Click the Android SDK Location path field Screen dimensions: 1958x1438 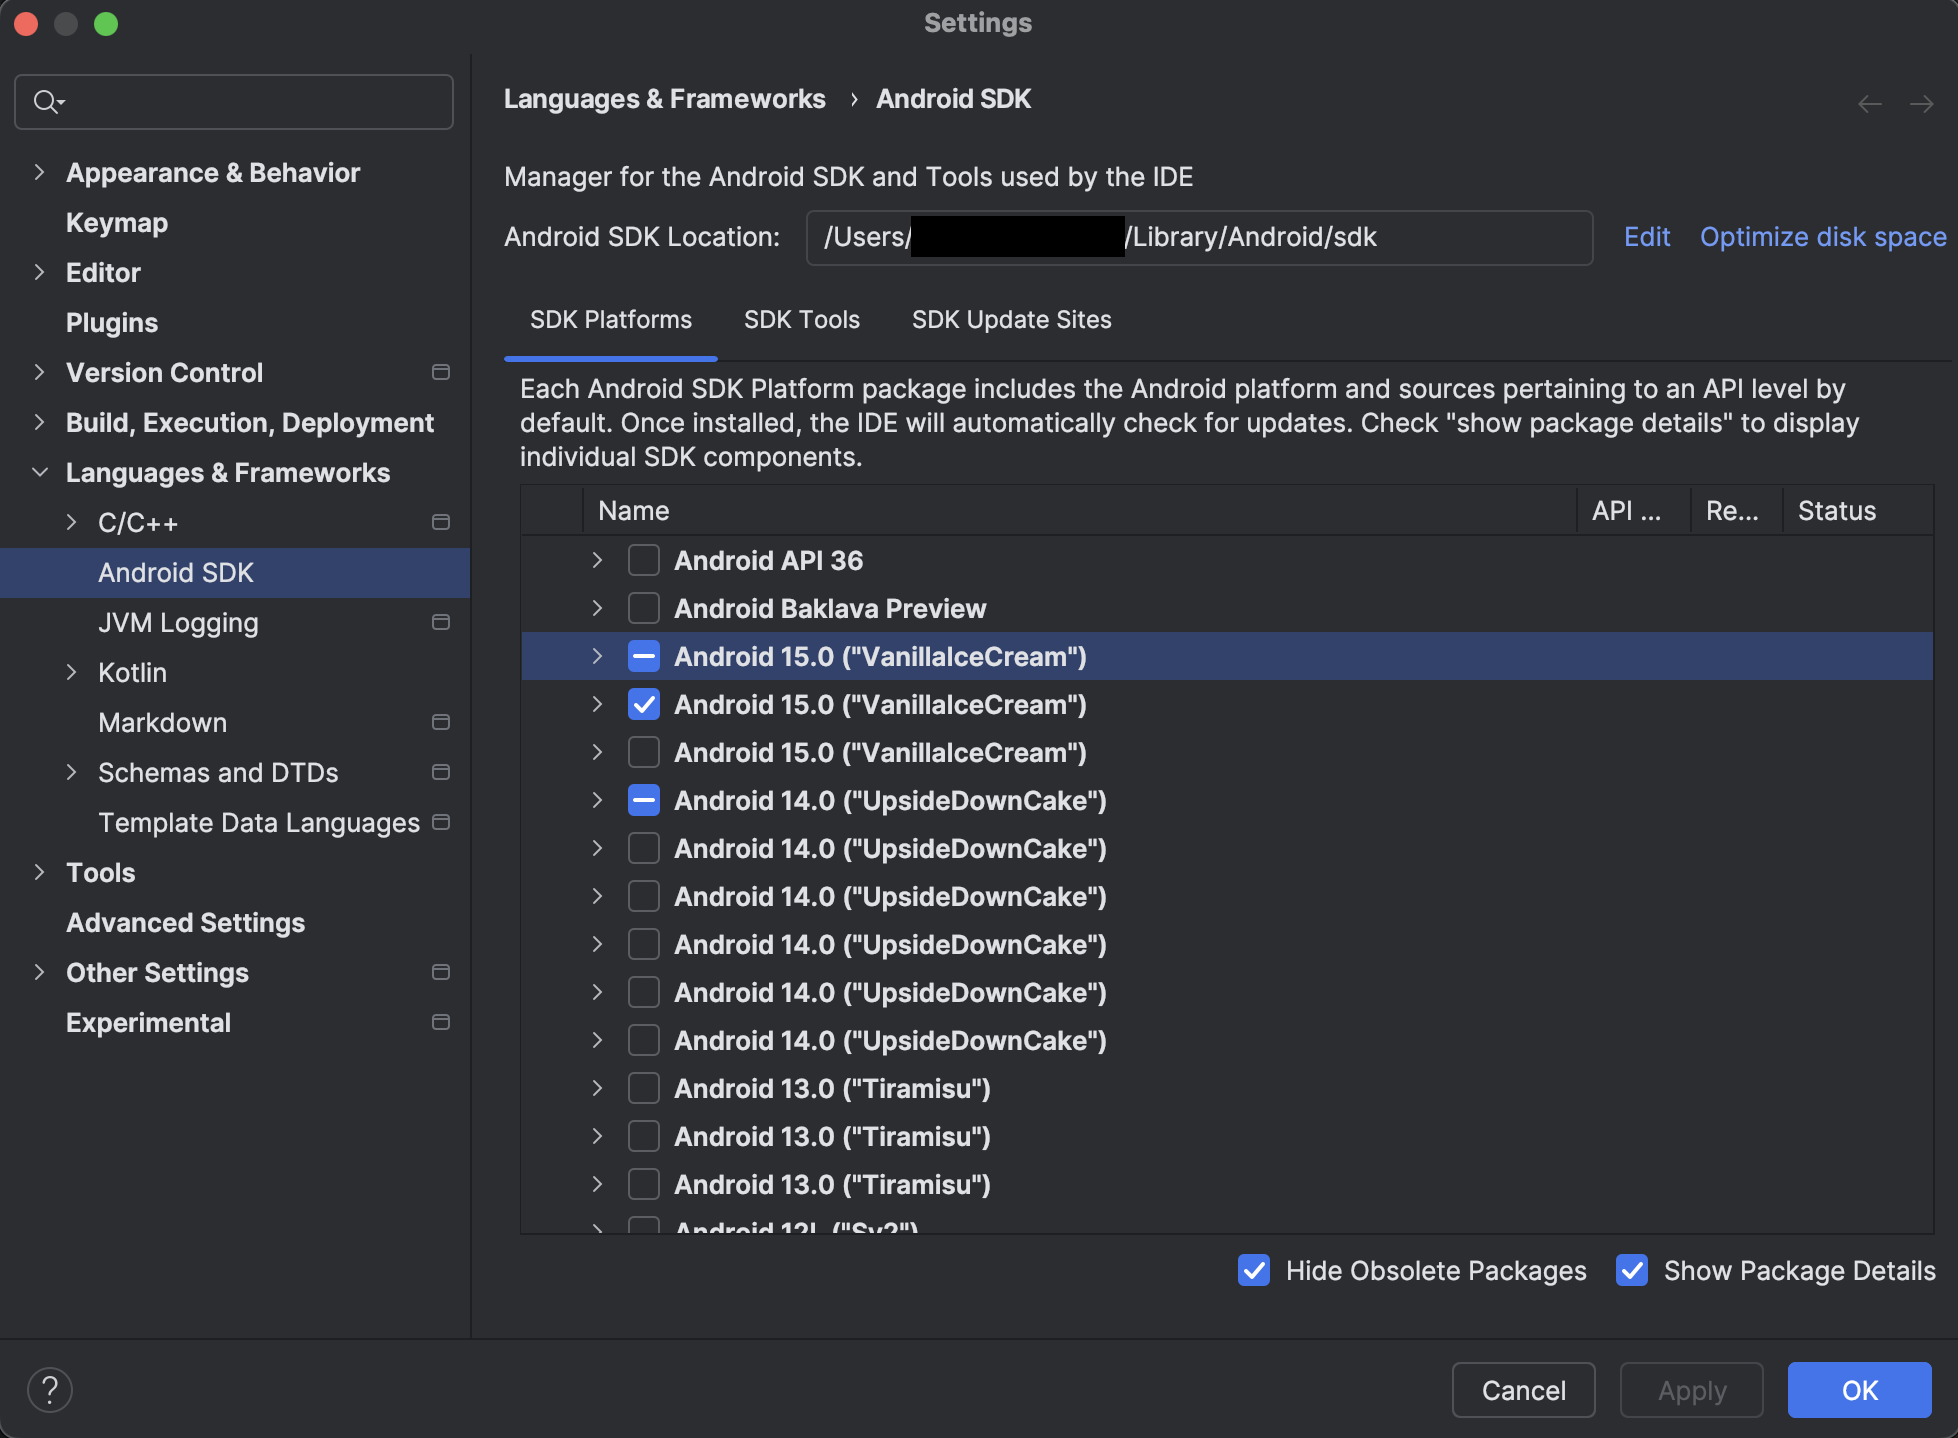pyautogui.click(x=1199, y=238)
